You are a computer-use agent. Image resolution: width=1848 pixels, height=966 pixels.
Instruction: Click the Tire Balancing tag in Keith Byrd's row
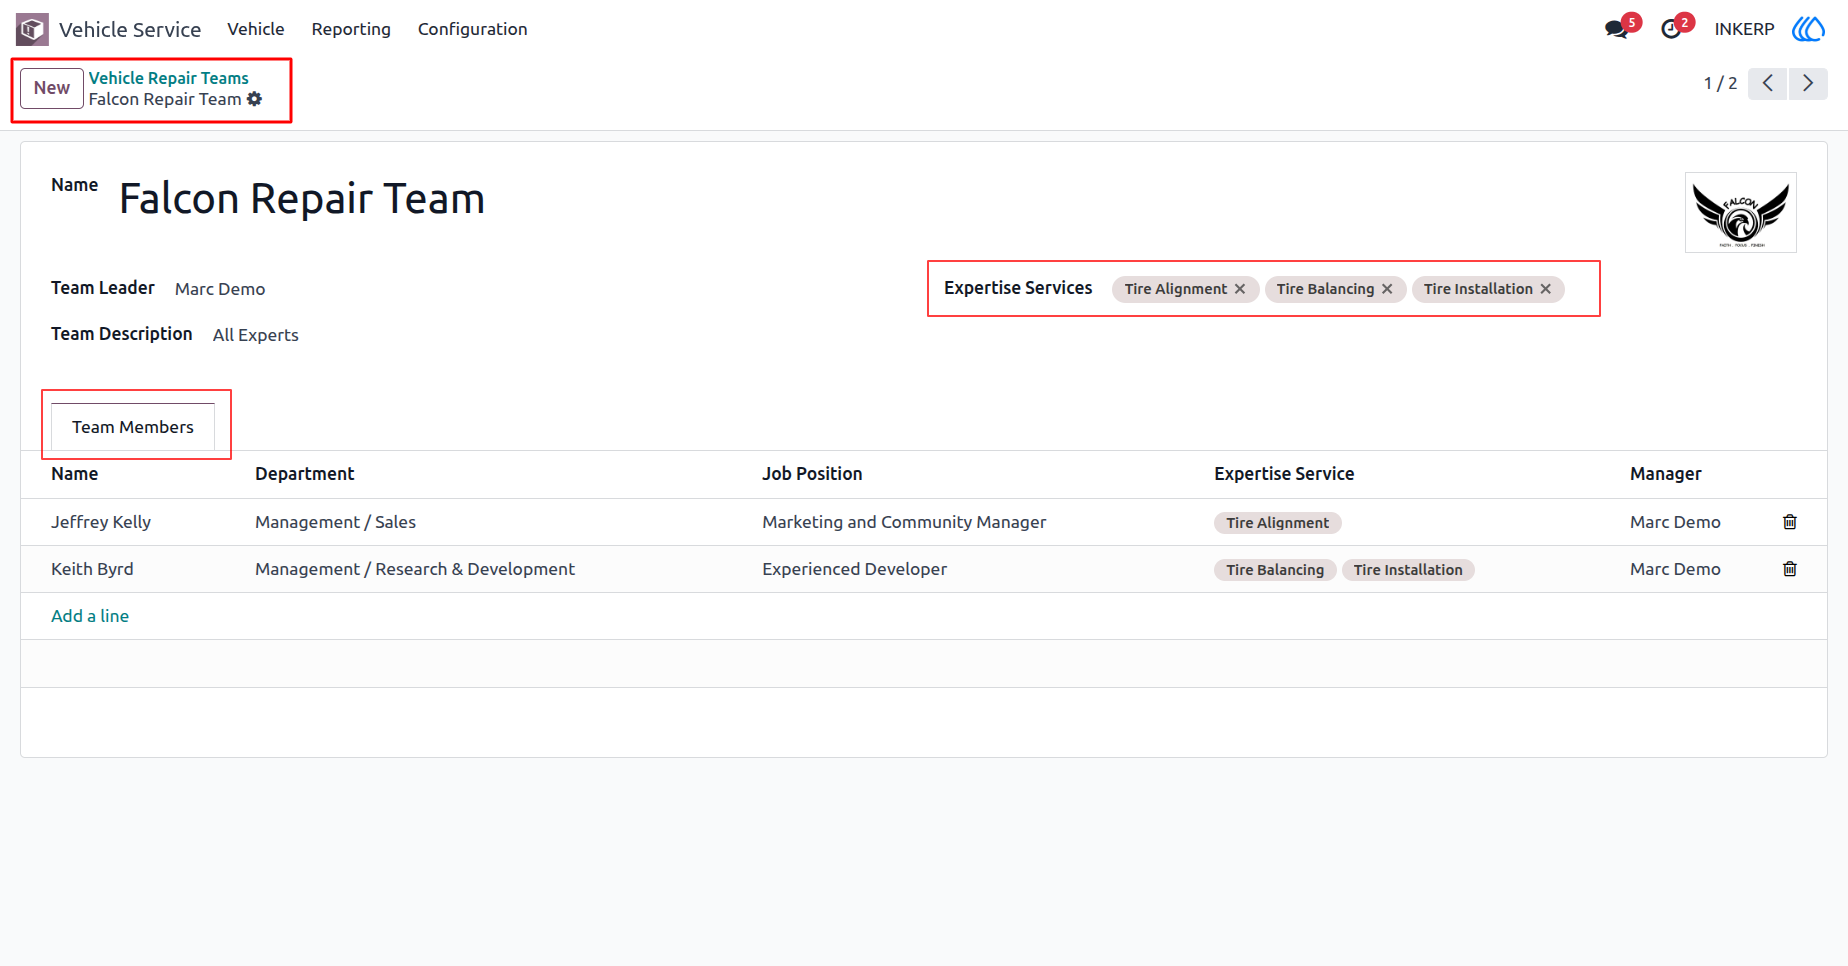pyautogui.click(x=1275, y=570)
